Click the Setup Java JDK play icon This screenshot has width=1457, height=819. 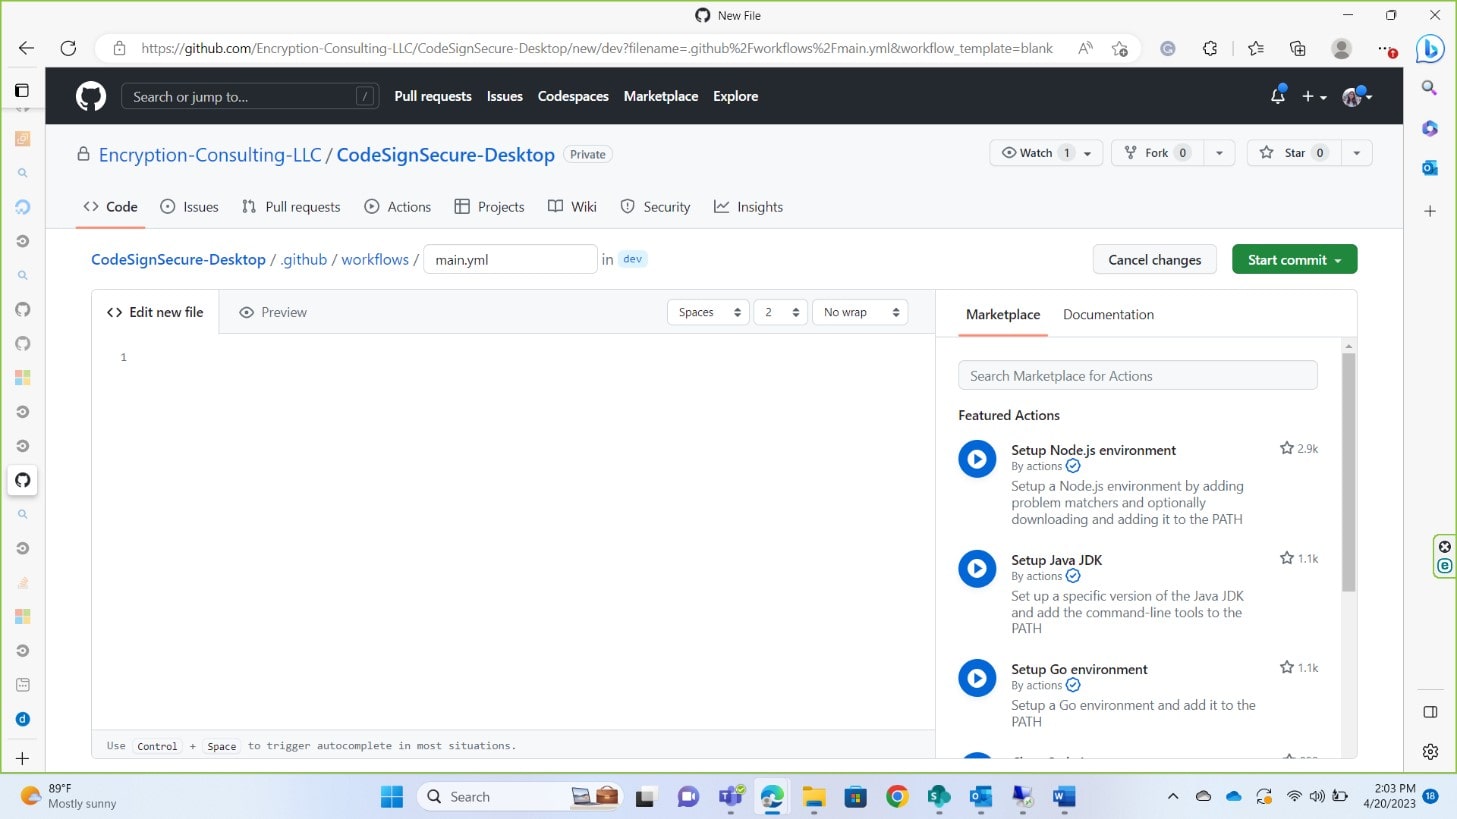pos(977,569)
